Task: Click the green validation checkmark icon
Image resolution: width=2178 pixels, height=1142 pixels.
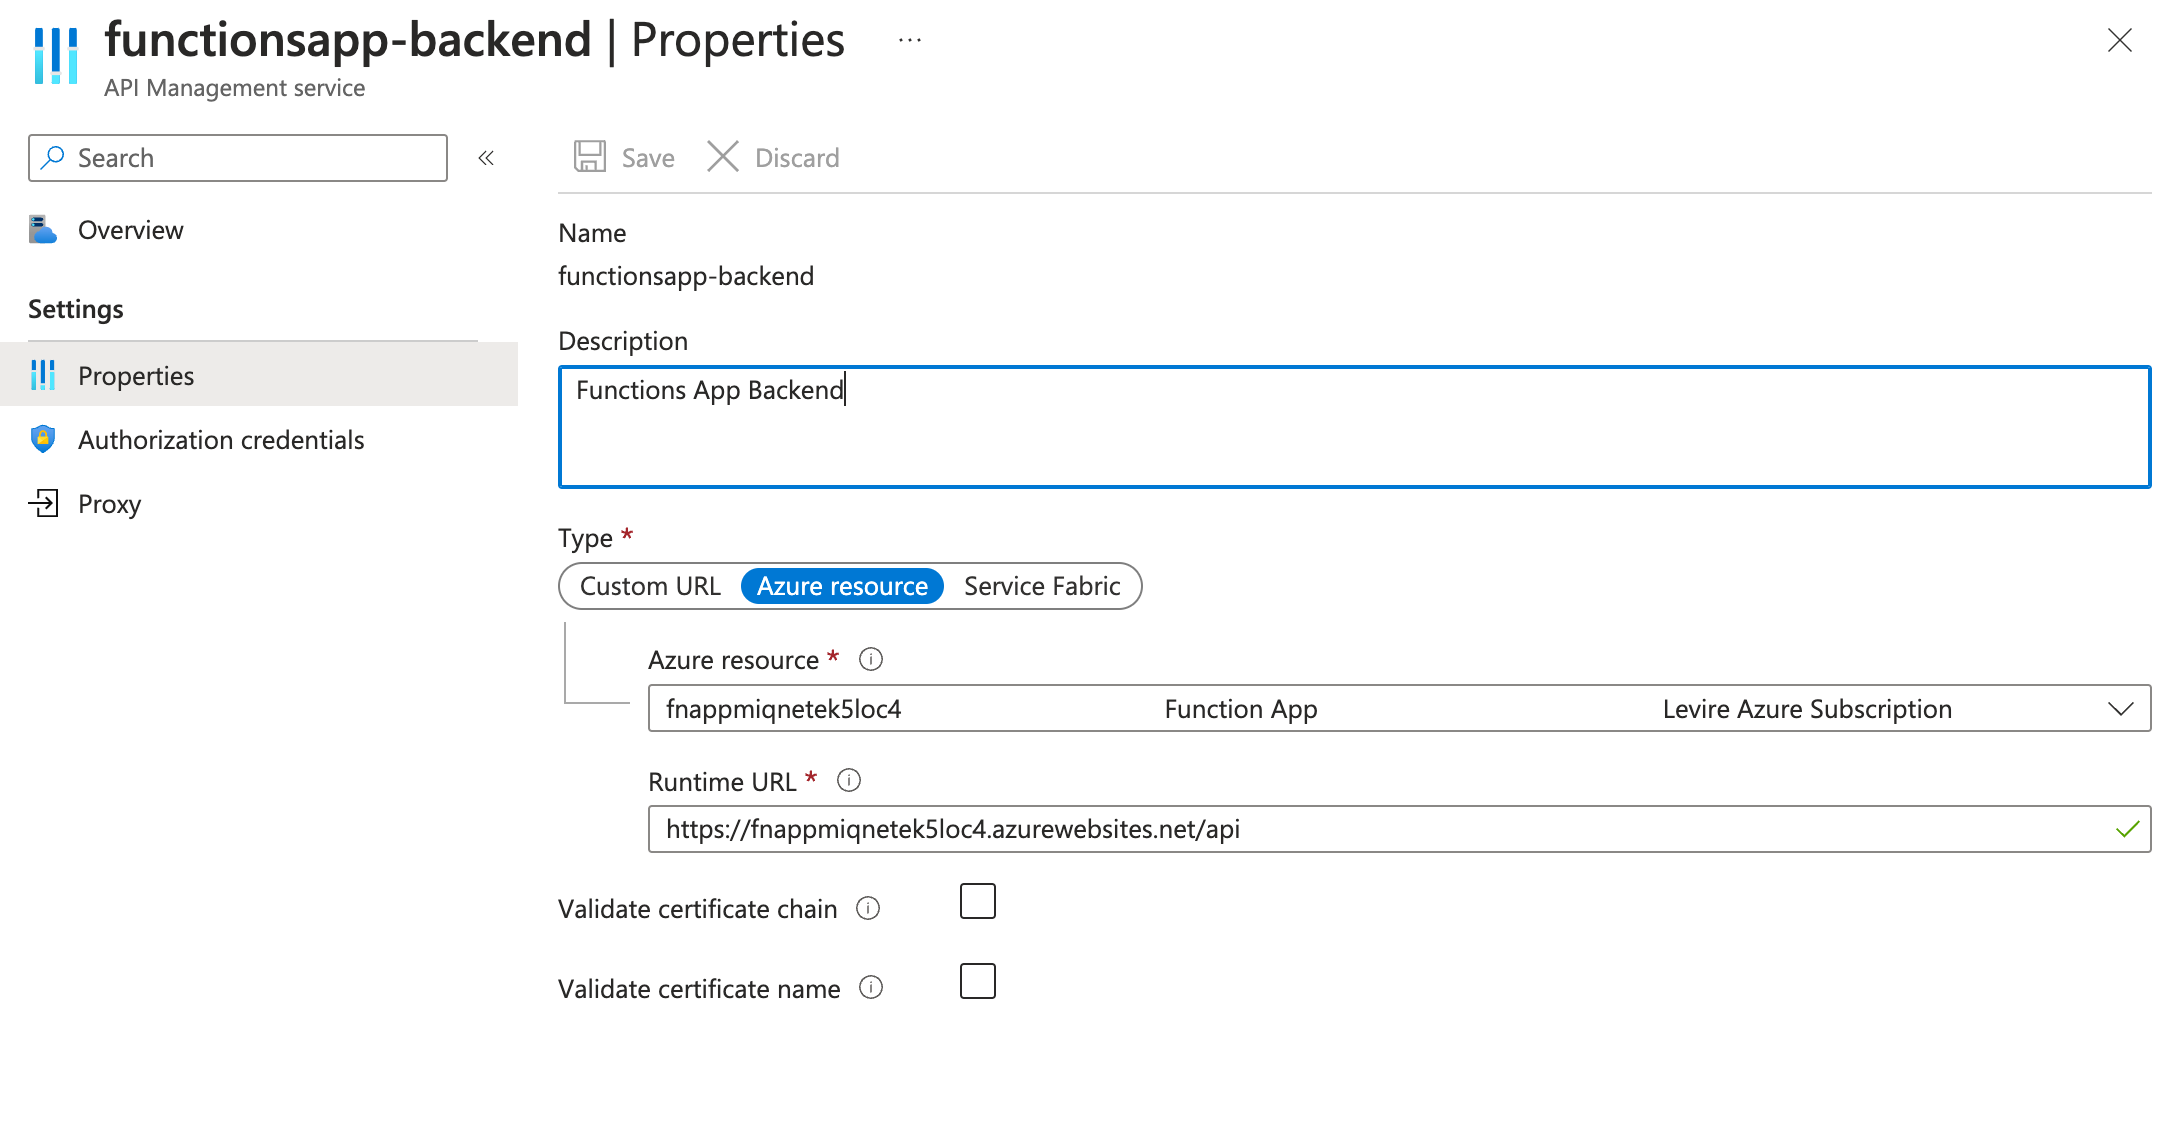Action: (x=2128, y=829)
